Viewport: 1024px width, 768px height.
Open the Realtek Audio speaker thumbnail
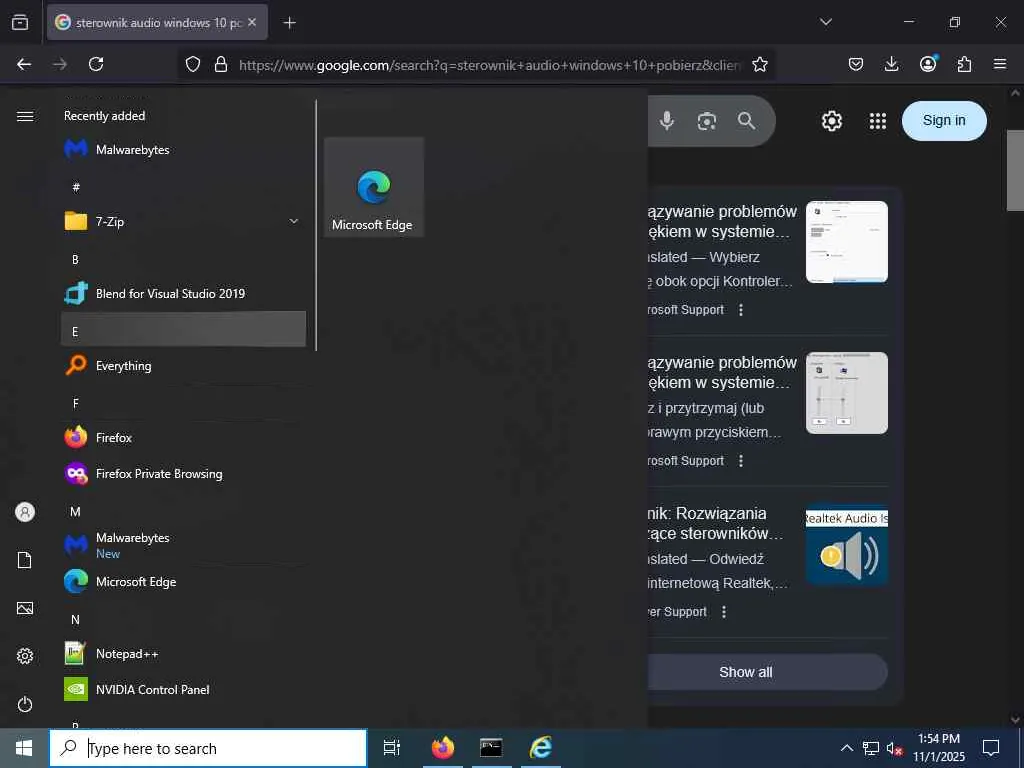[x=846, y=544]
